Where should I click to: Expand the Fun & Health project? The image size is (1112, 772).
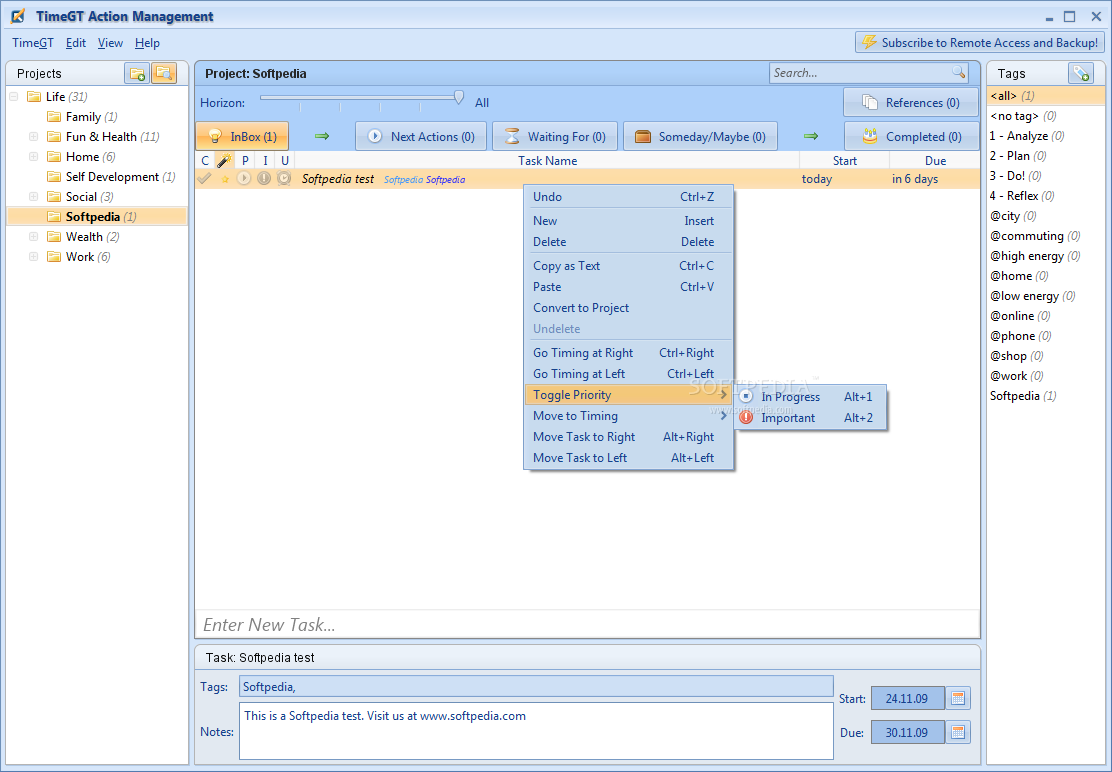point(33,136)
